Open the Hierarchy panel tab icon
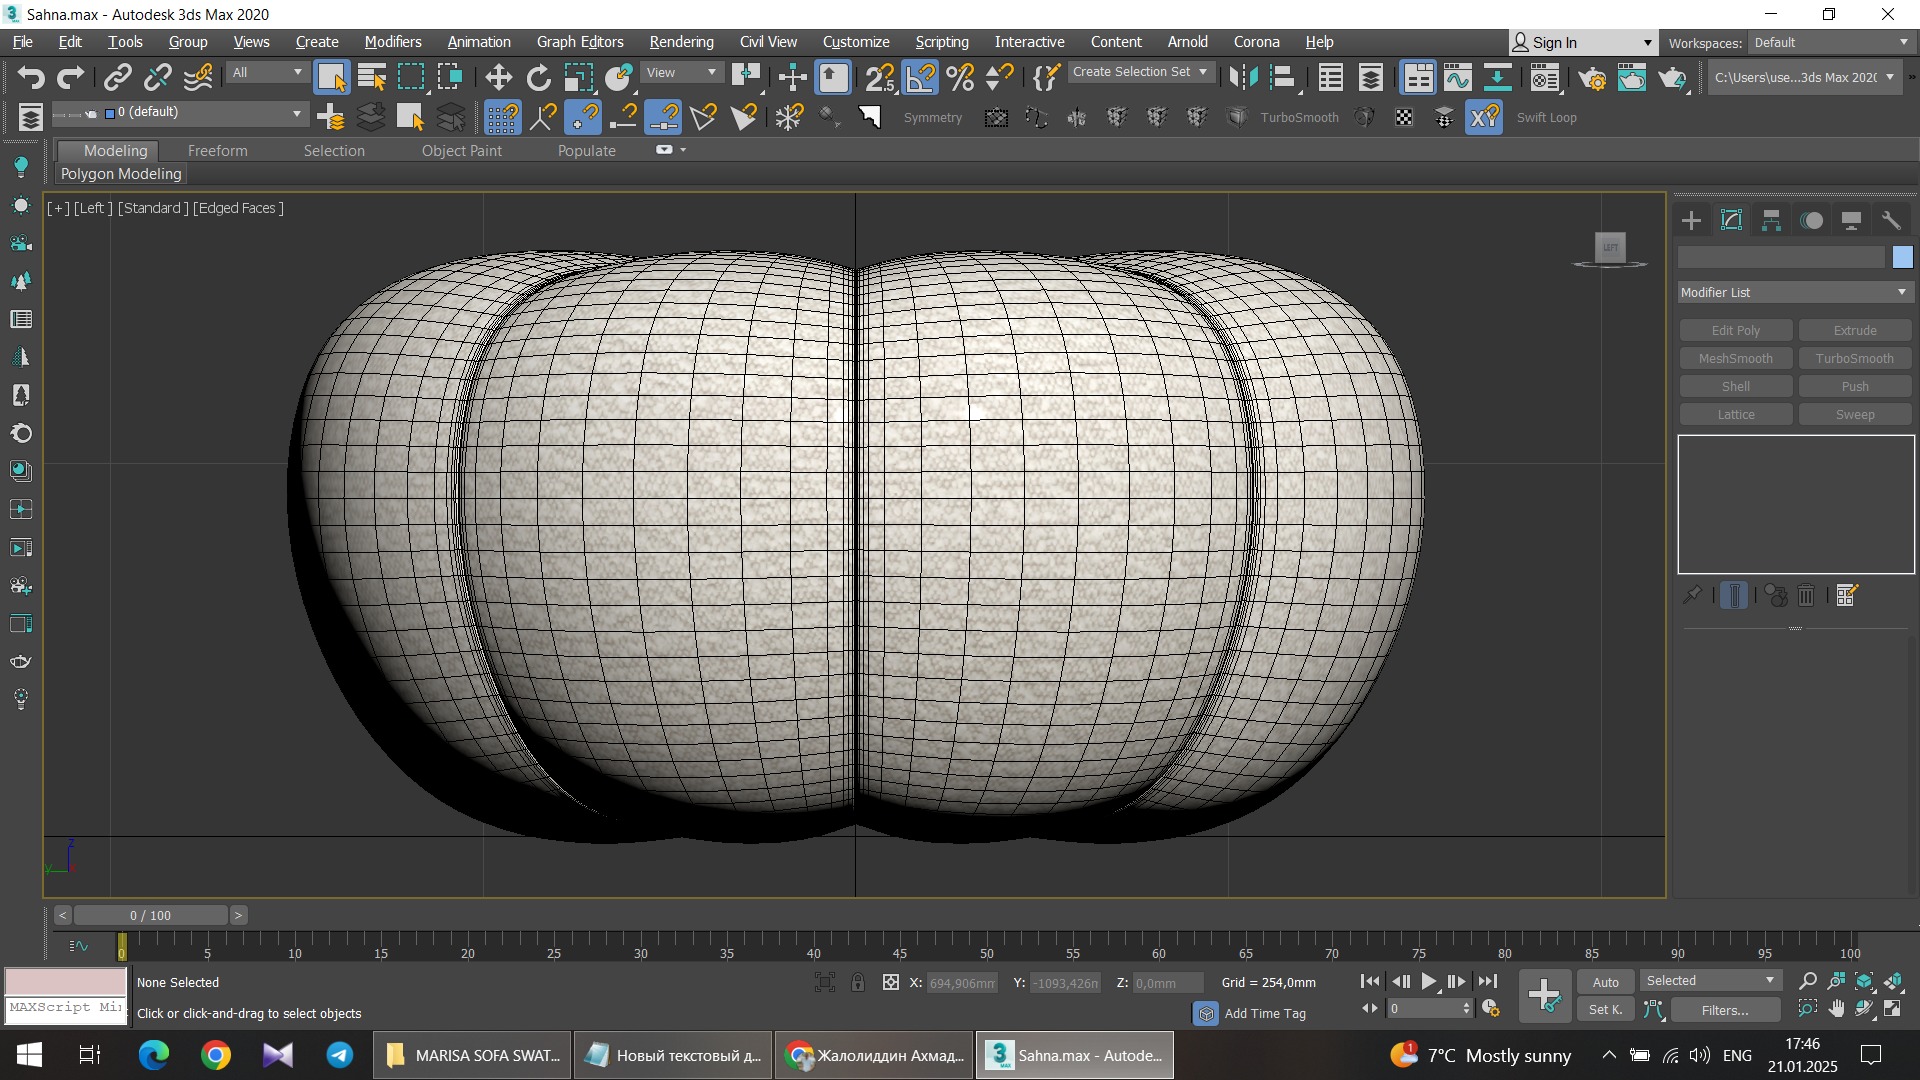The image size is (1920, 1080). (x=1771, y=221)
